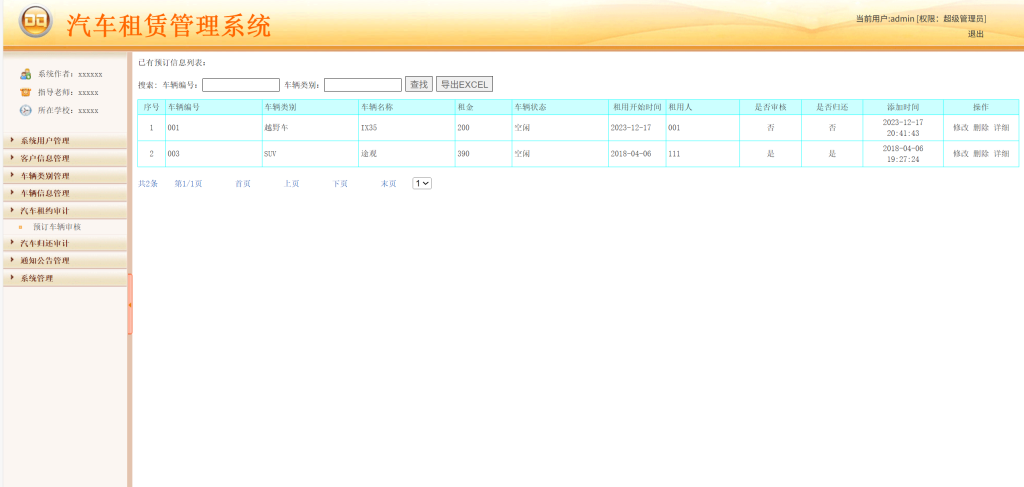Viewport: 1024px width, 487px height.
Task: Export the list with 导出EXCEL button
Action: tap(464, 84)
